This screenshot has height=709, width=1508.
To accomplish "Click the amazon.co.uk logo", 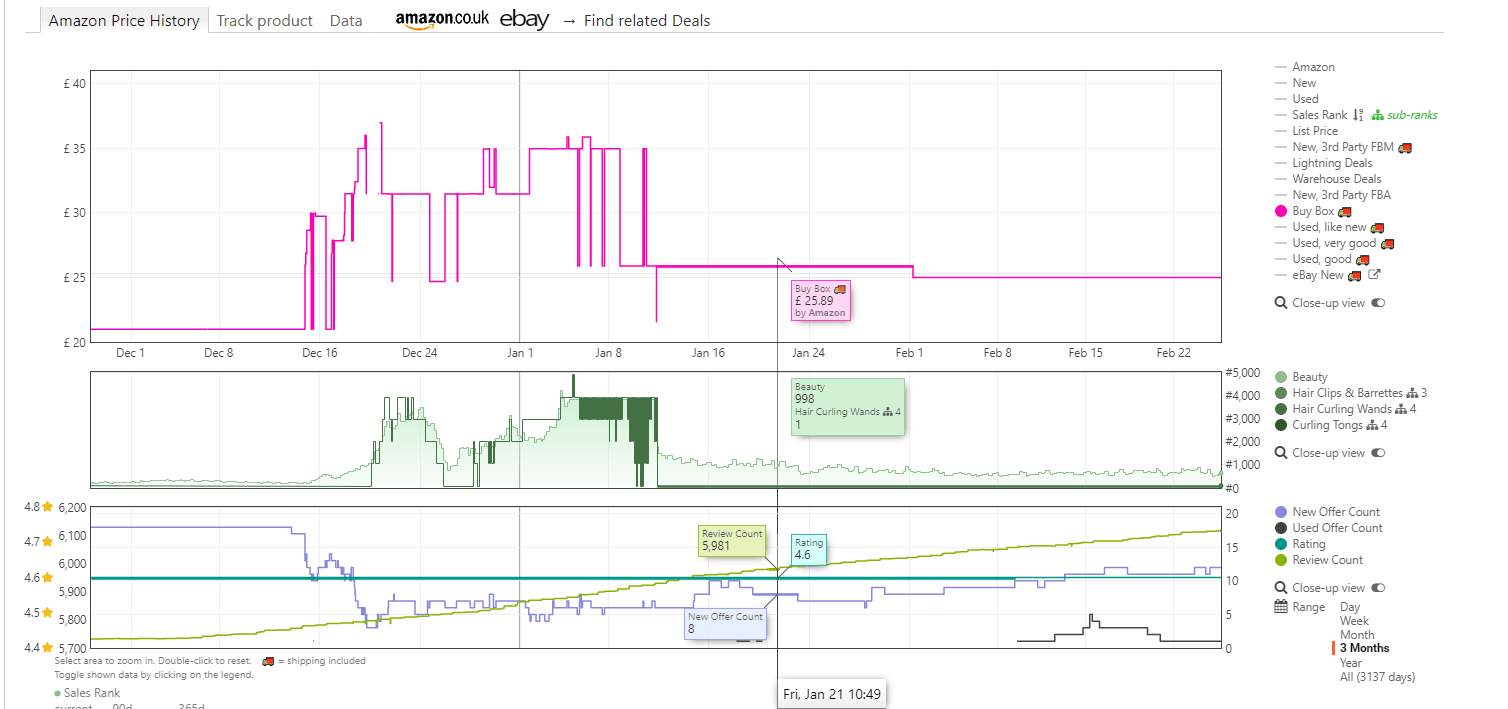I will (x=442, y=19).
